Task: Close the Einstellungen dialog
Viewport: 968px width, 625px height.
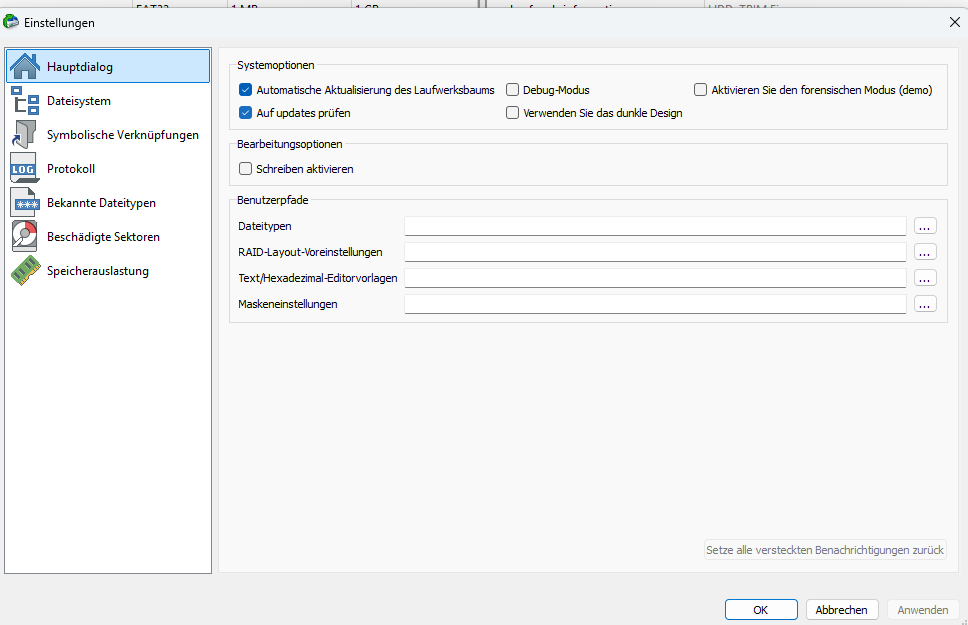Action: (x=954, y=22)
